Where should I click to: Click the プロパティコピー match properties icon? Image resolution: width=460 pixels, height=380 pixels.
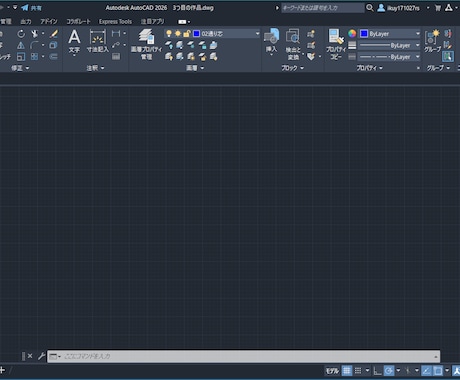[x=336, y=44]
